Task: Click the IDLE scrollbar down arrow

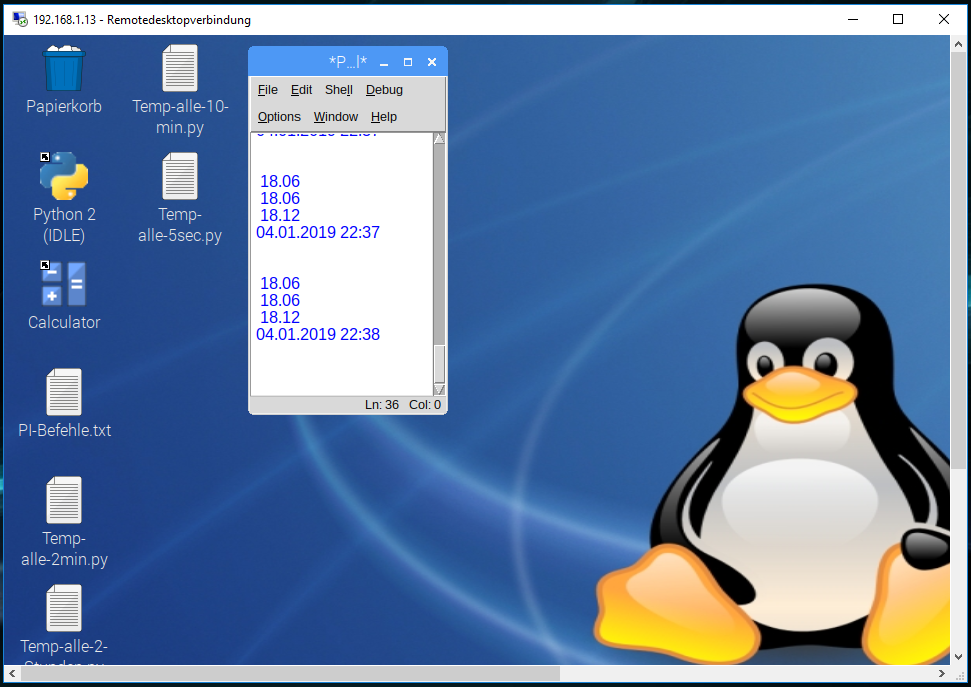Action: pos(439,389)
